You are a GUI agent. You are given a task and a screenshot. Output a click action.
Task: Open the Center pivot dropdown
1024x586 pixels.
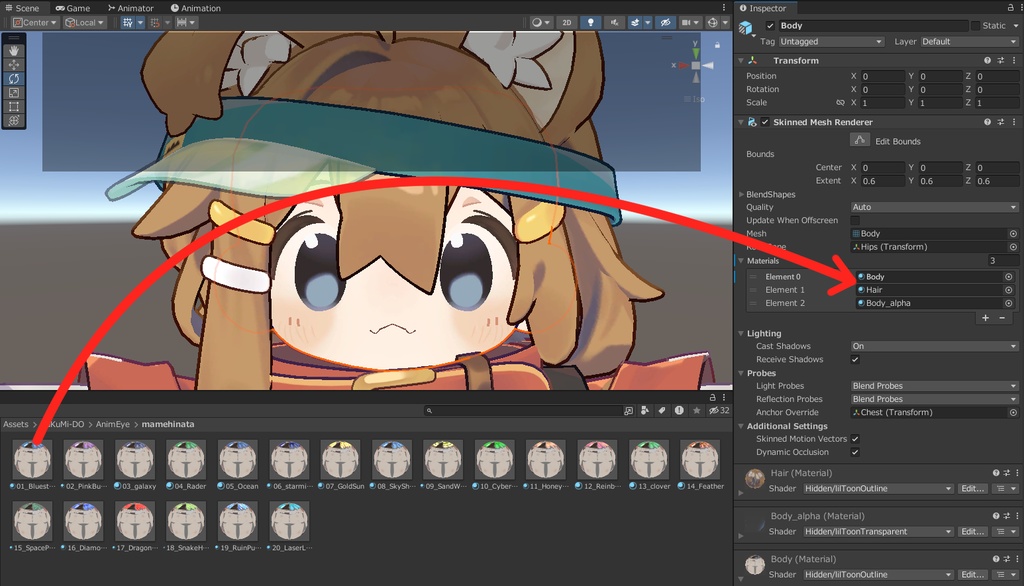35,22
